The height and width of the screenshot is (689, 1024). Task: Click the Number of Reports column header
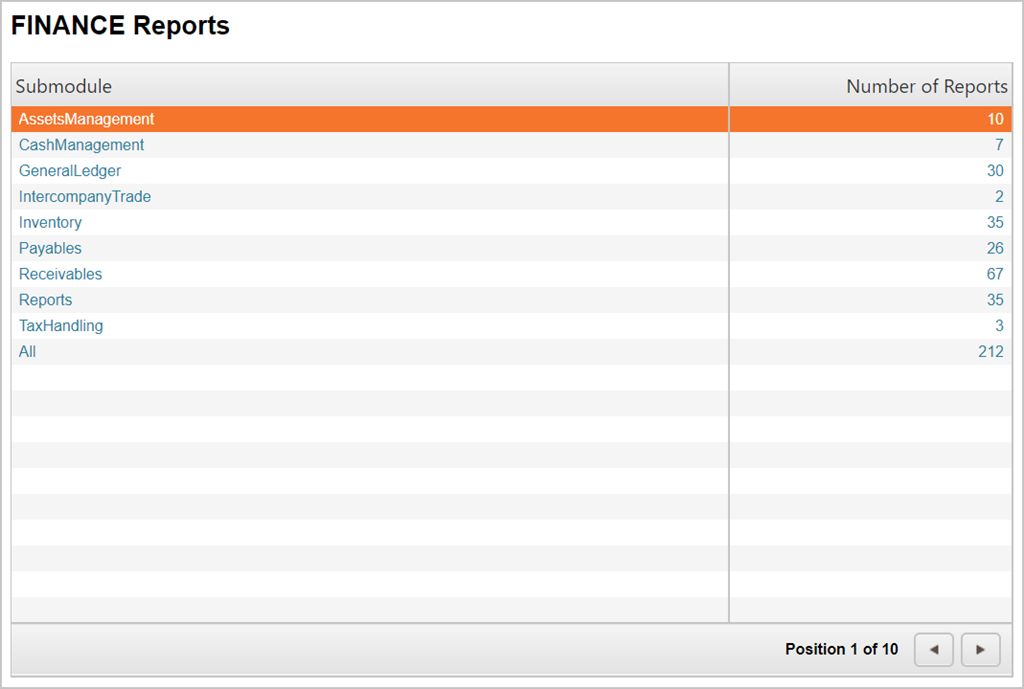[926, 86]
